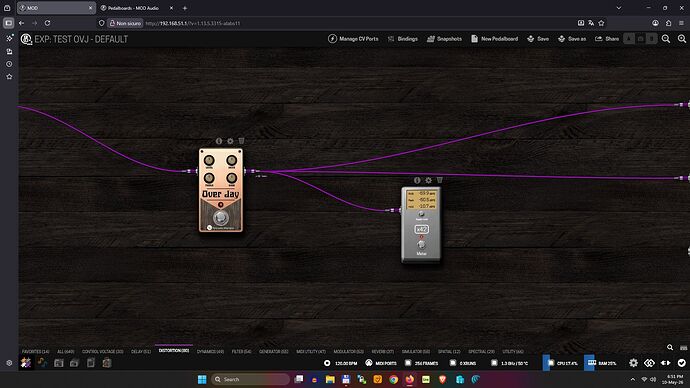
Task: Click the Windows taskbar Search box
Action: tap(251, 379)
